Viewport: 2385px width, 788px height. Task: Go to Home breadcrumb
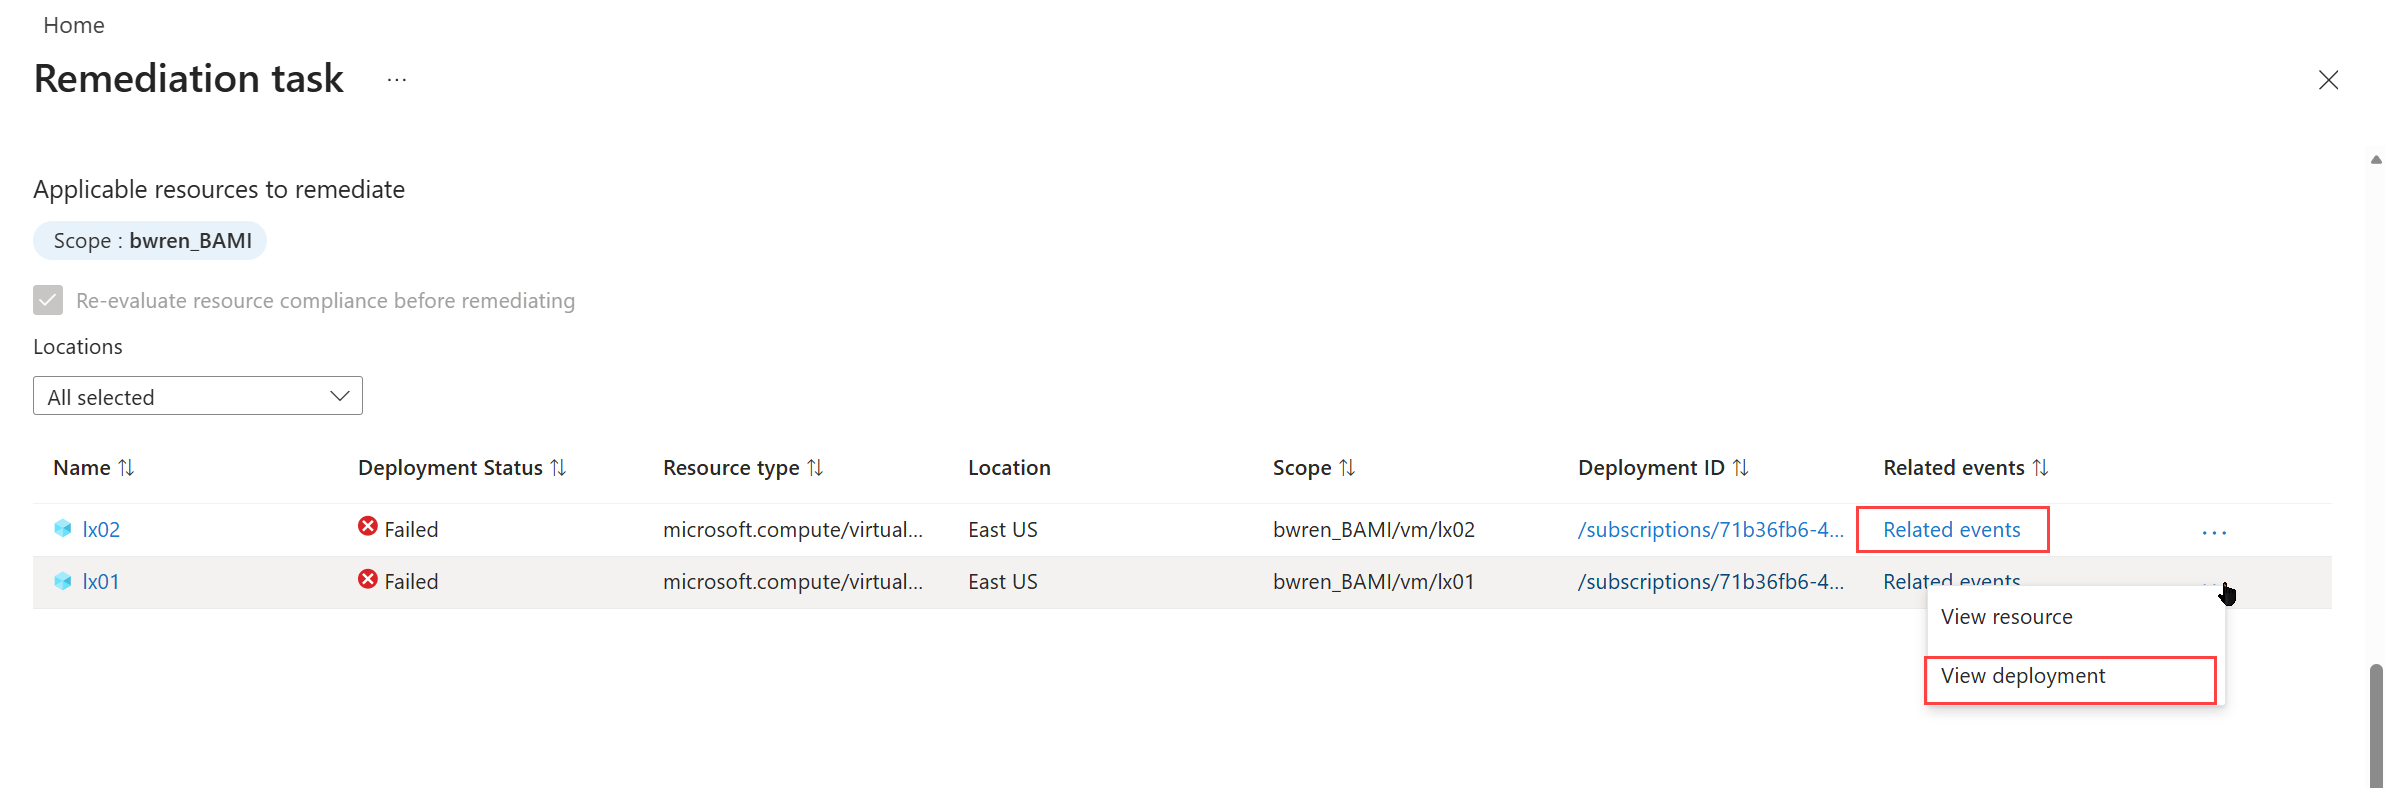74,25
